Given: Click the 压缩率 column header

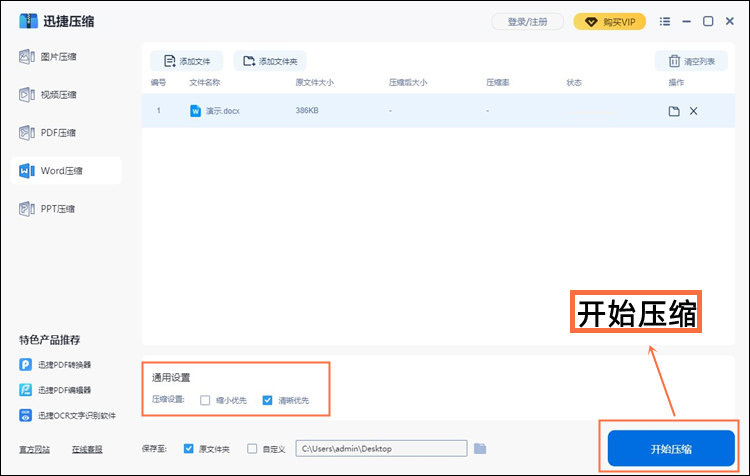Looking at the screenshot, I should [498, 82].
